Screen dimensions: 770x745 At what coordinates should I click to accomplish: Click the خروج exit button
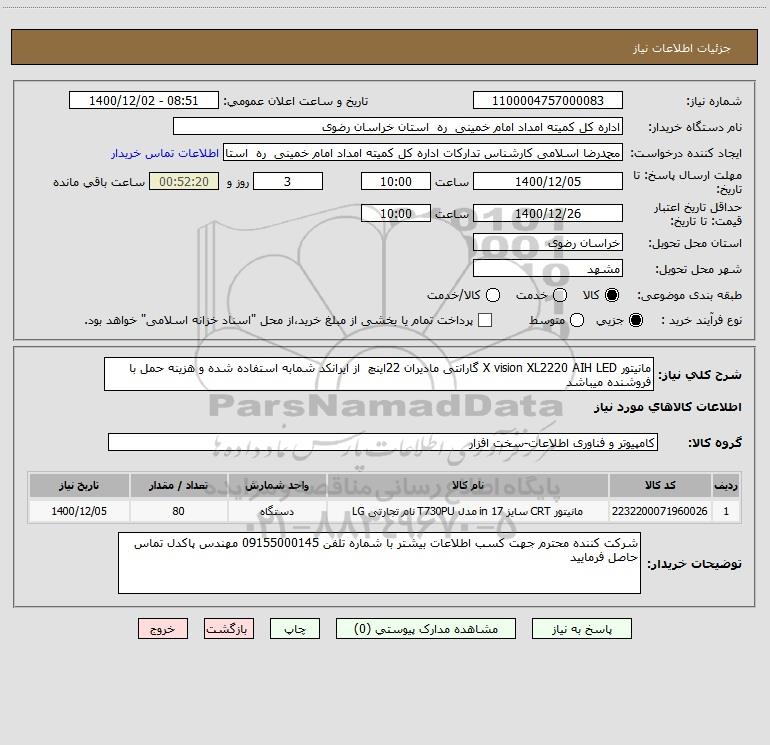point(163,629)
